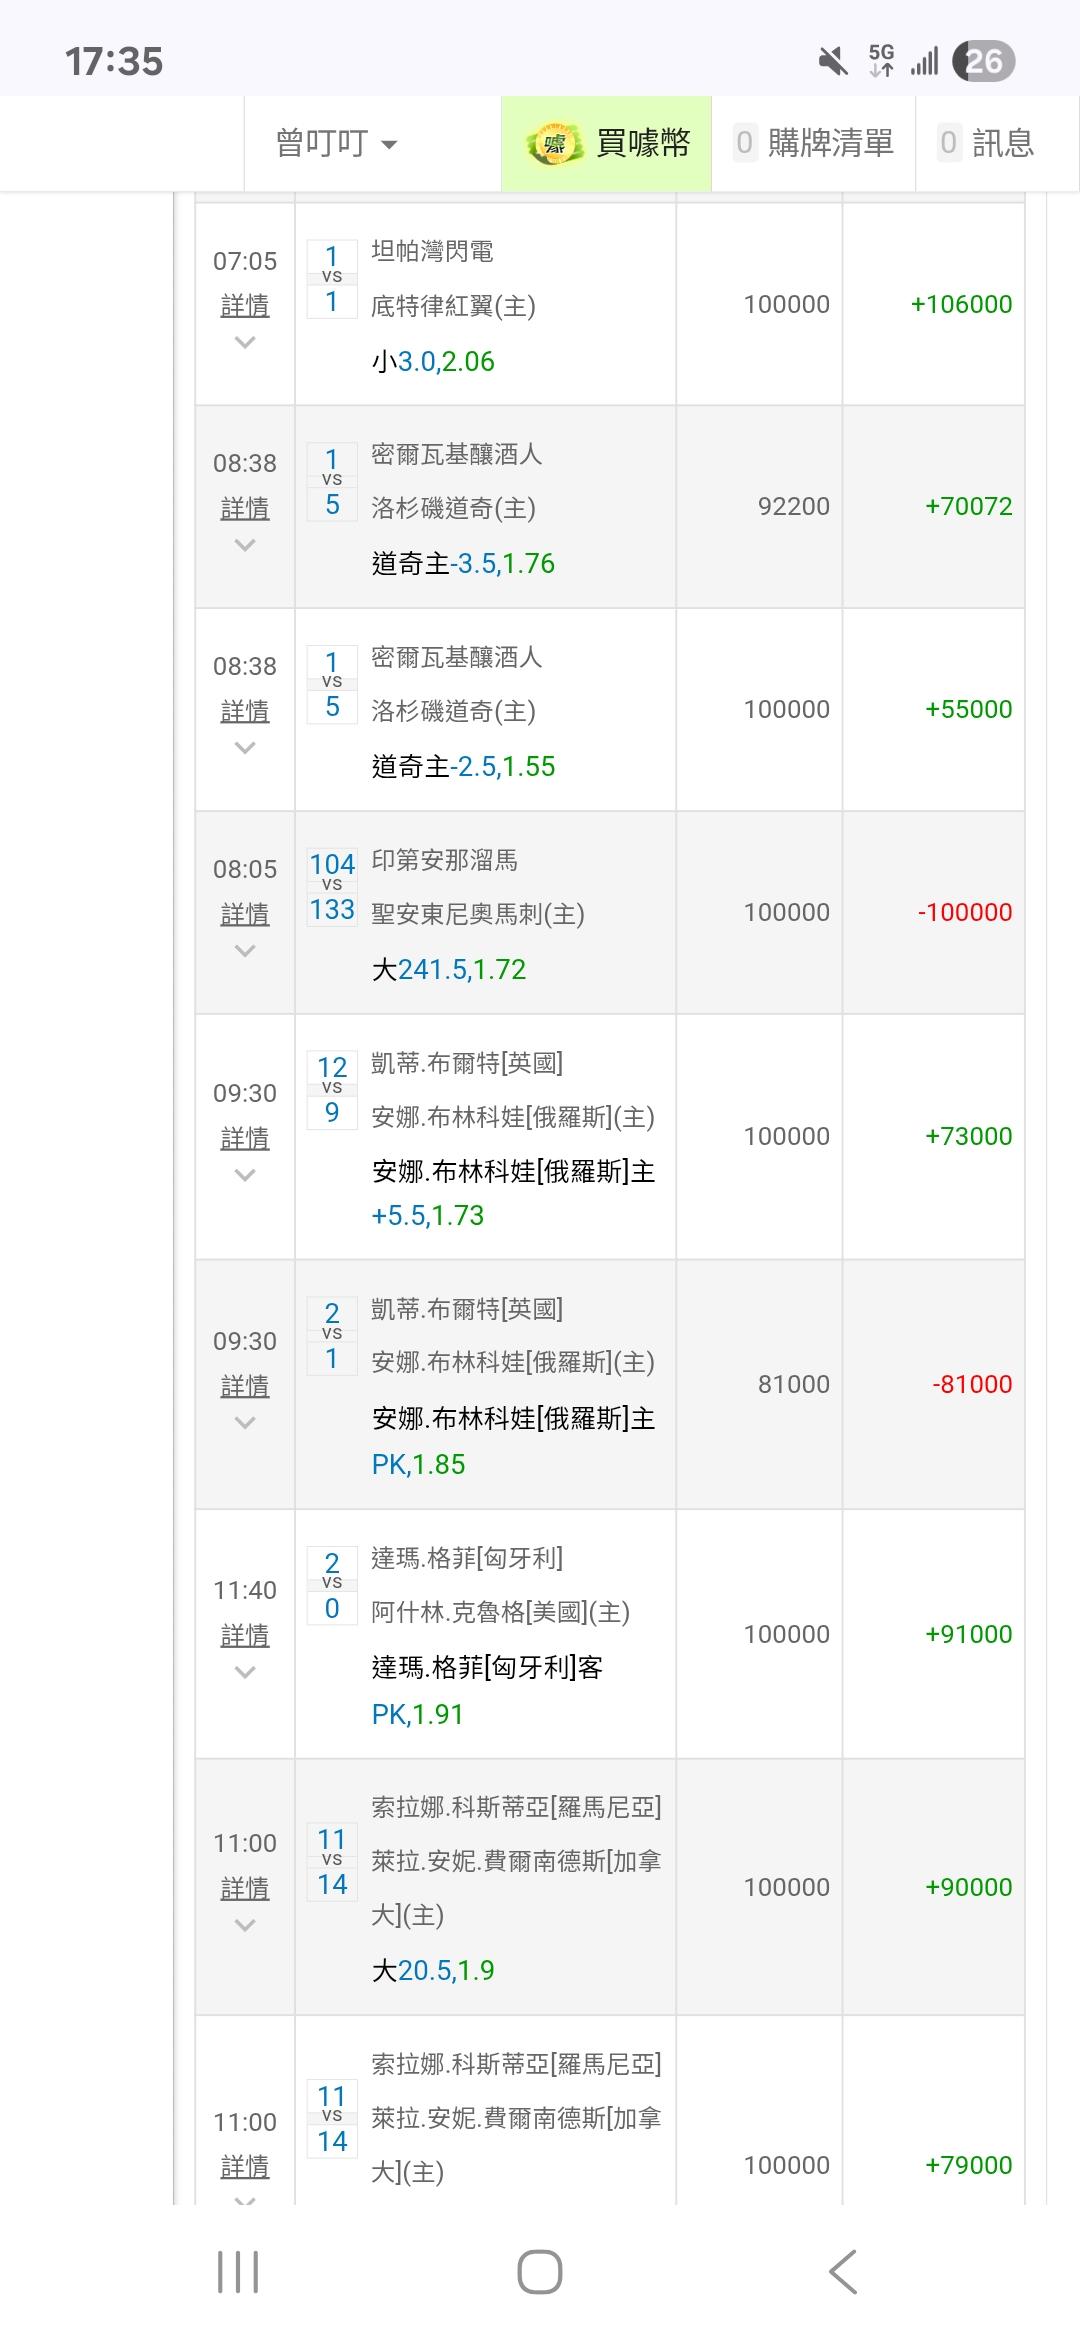This screenshot has width=1080, height=2340.
Task: Tap Android back arrow
Action: point(843,2272)
